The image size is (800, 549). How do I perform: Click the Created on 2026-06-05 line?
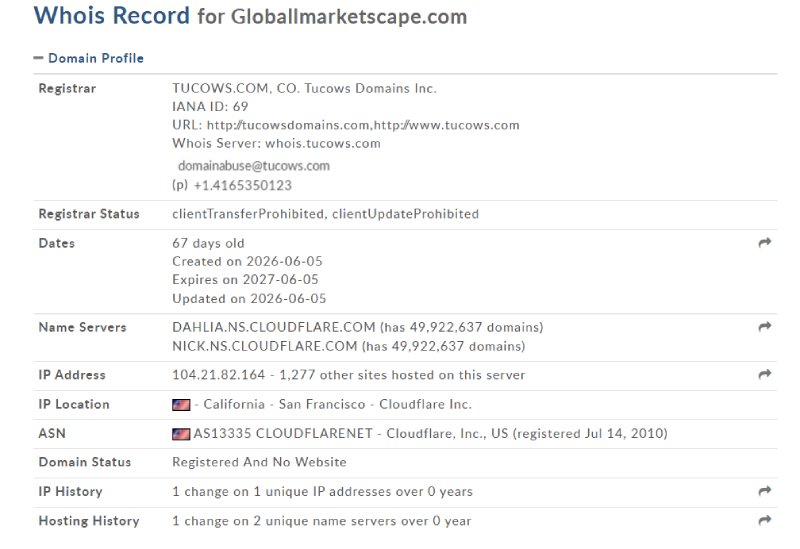(247, 261)
